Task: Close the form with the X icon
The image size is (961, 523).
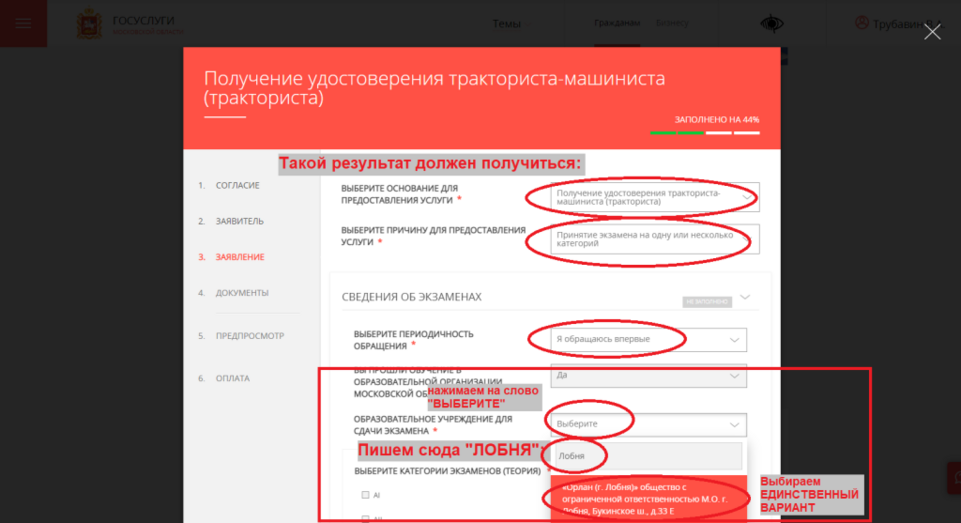Action: pyautogui.click(x=932, y=32)
